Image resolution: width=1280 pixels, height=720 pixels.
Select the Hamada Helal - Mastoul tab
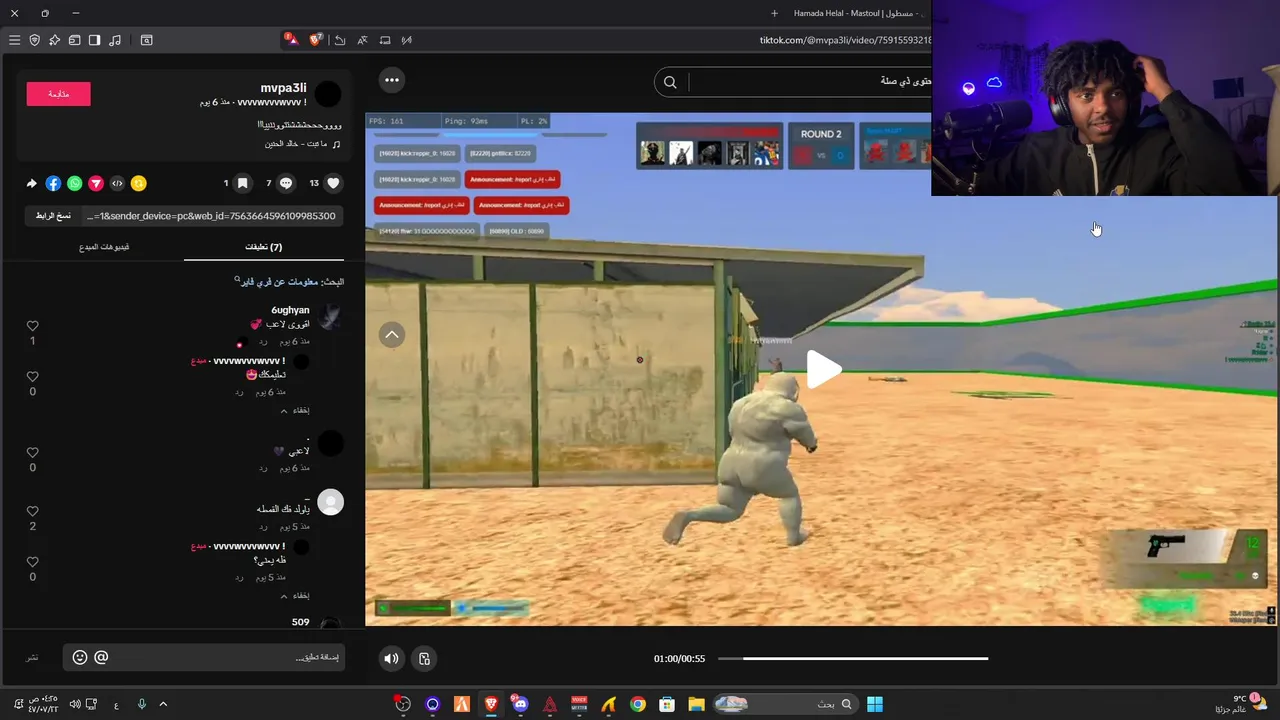[858, 13]
